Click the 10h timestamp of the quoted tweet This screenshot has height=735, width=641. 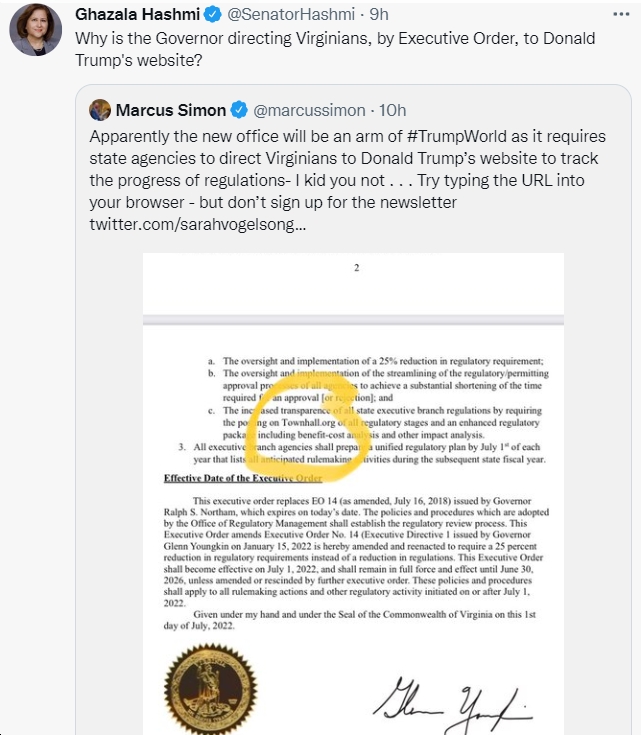click(x=392, y=110)
